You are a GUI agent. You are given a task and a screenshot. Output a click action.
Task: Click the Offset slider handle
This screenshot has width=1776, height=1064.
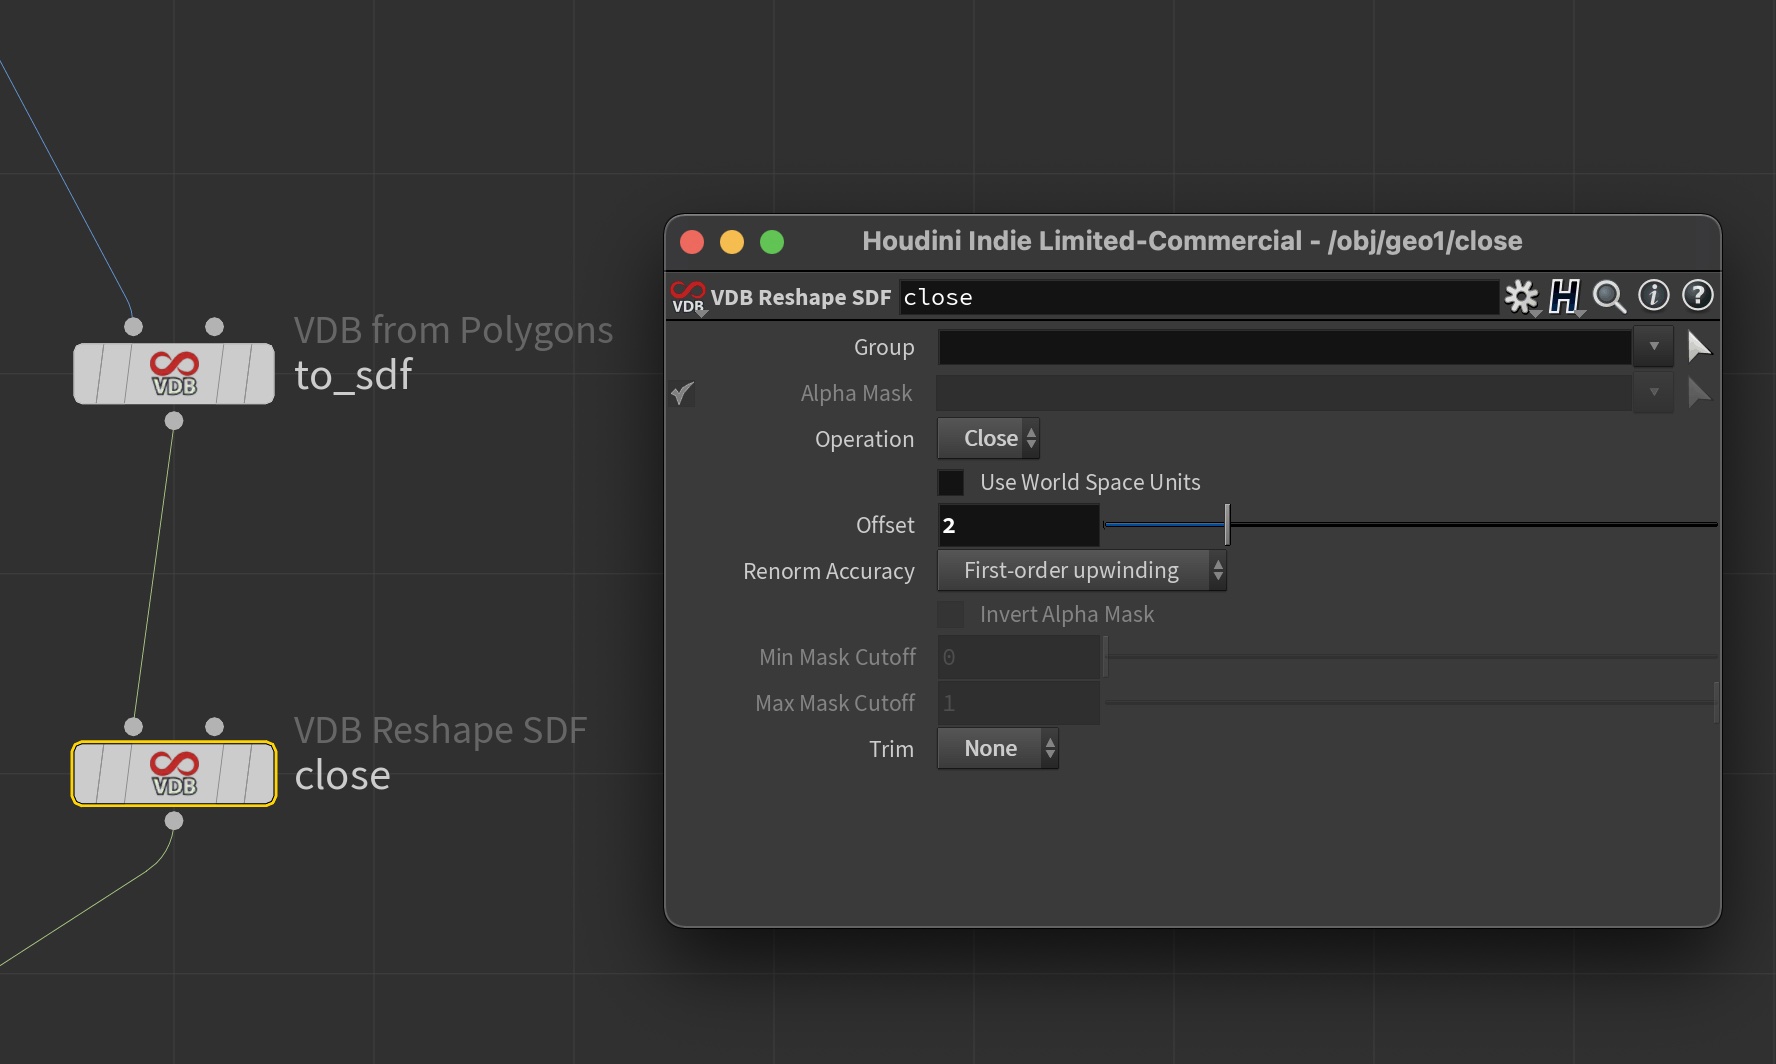point(1227,525)
